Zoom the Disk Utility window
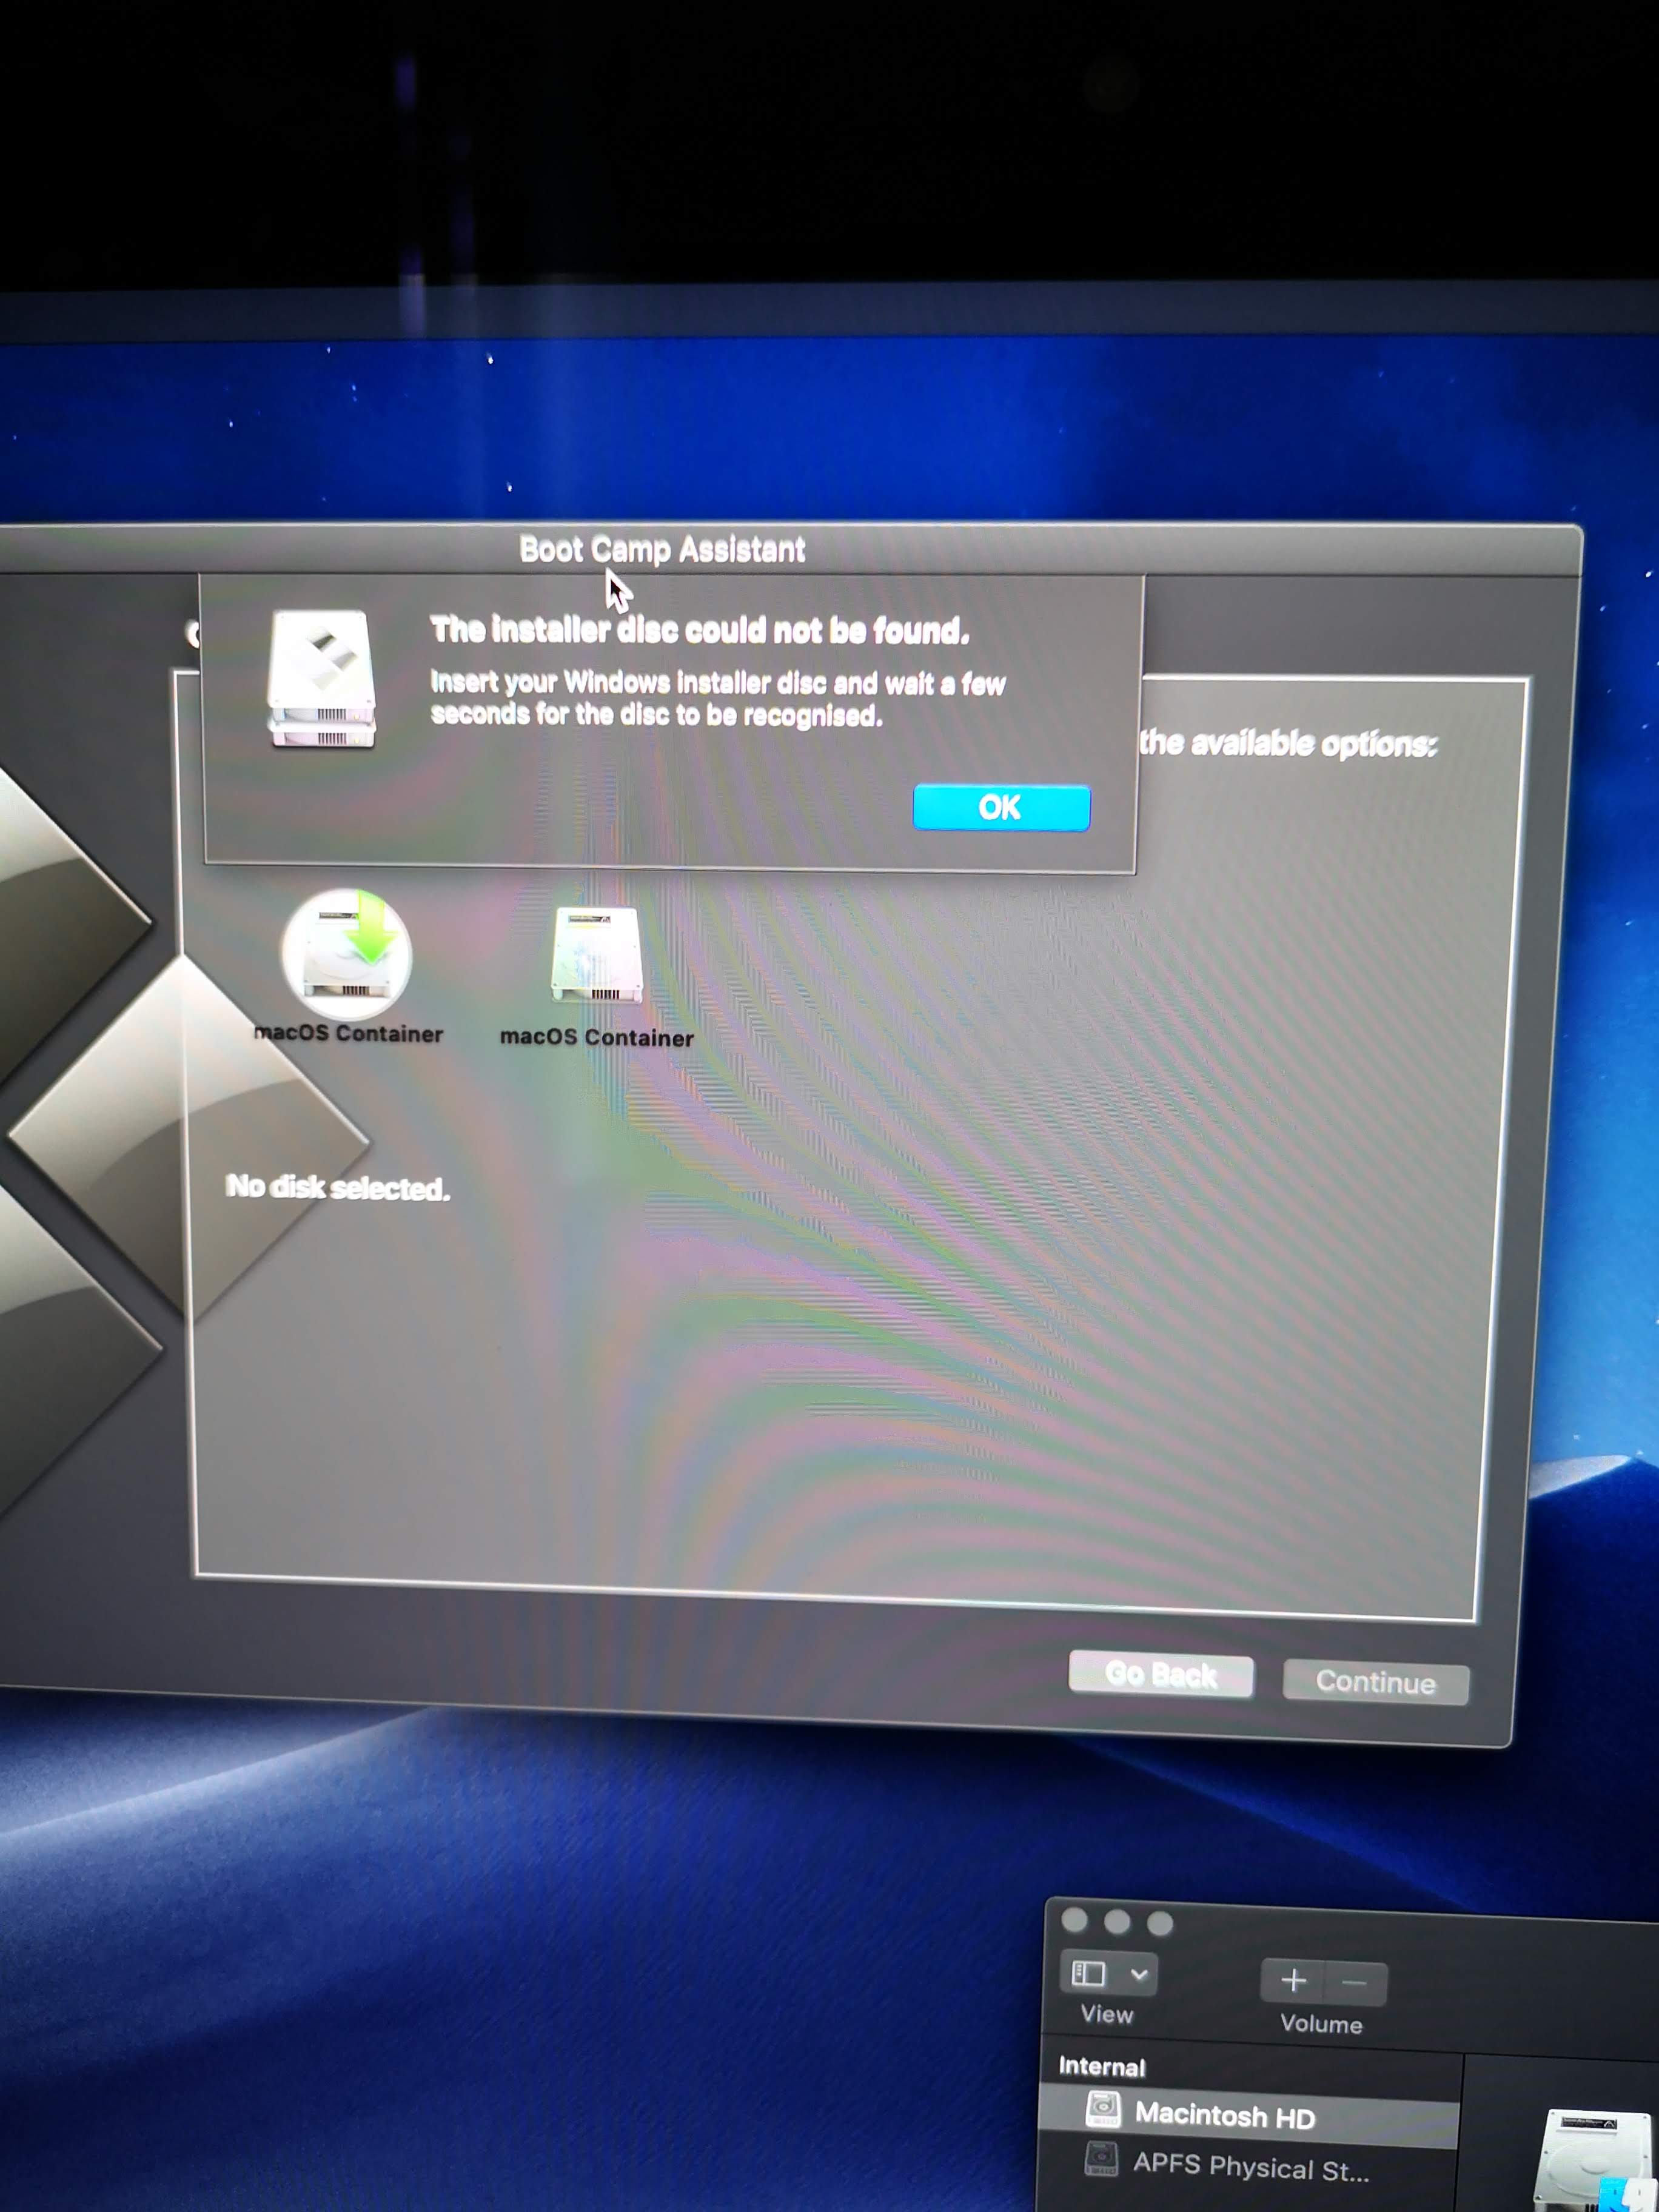This screenshot has width=1659, height=2212. pos(1160,1923)
